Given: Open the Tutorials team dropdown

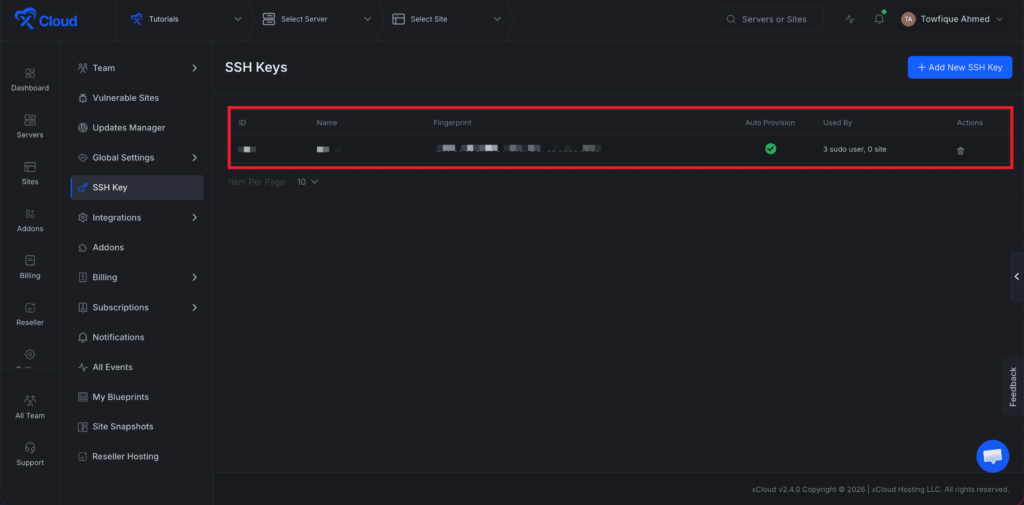Looking at the screenshot, I should [x=187, y=19].
